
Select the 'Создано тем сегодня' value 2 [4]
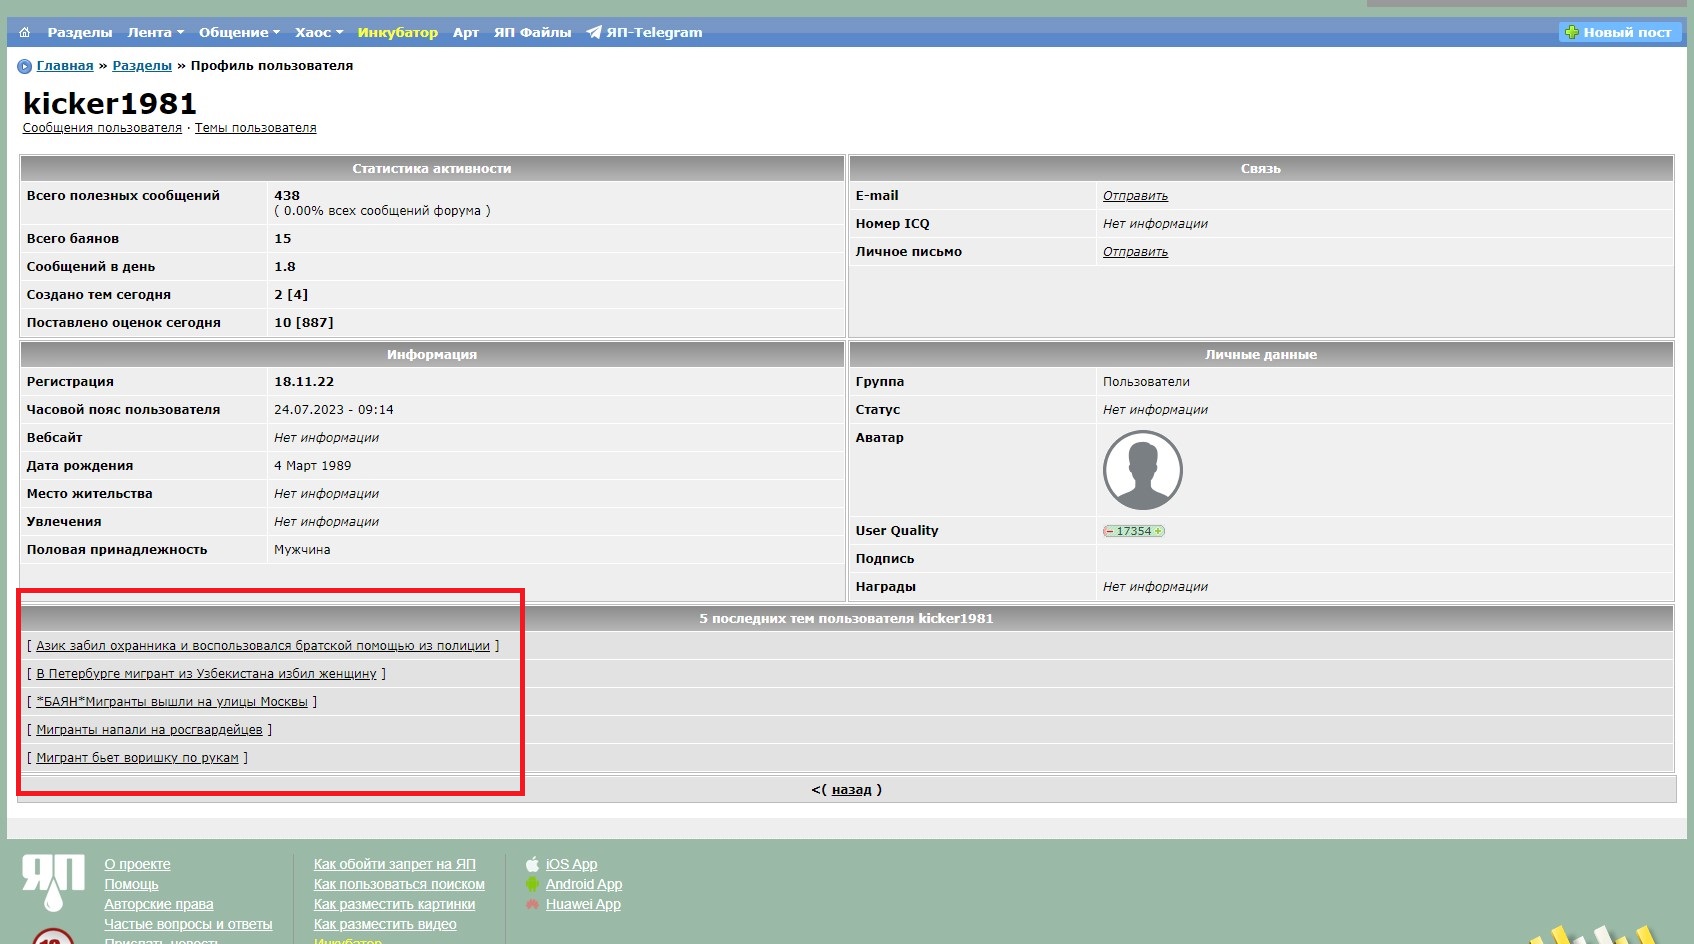click(291, 295)
